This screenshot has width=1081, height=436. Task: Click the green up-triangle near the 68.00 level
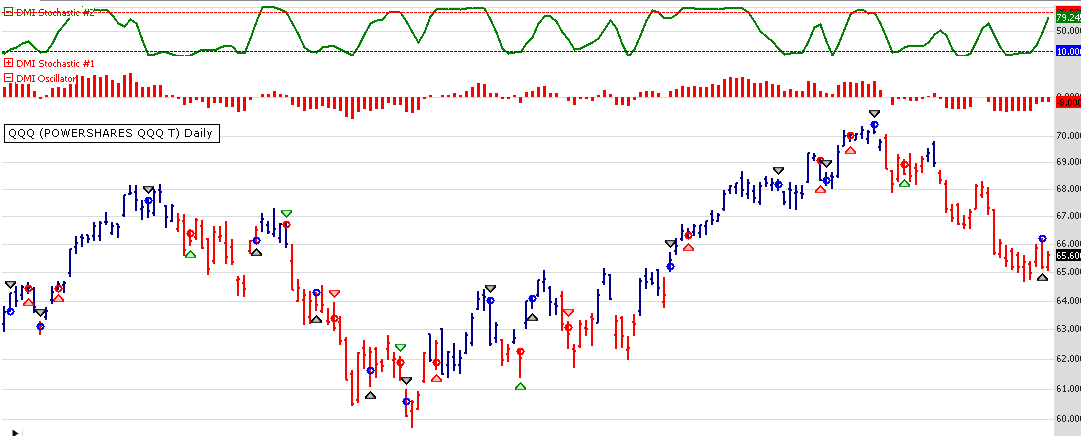[x=904, y=183]
